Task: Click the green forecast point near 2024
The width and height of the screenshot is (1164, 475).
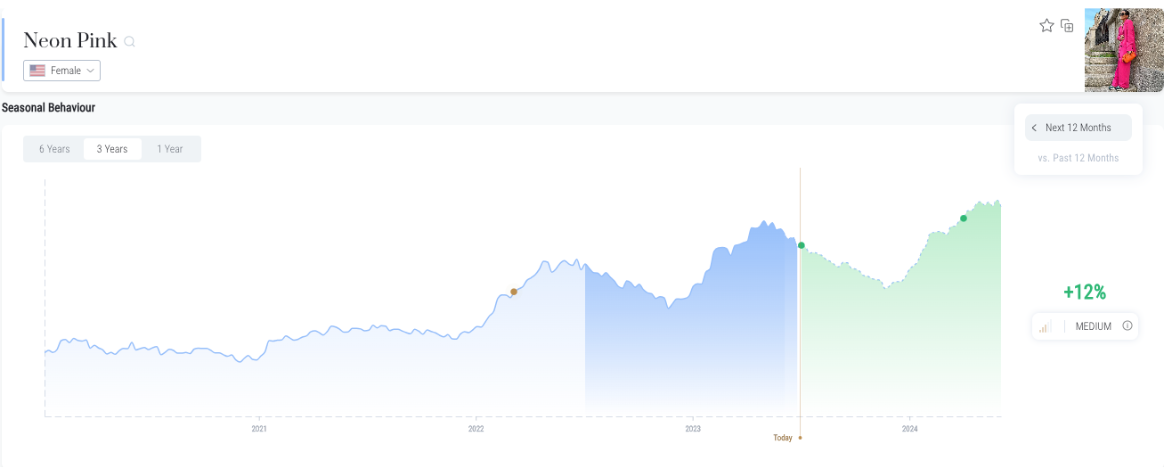Action: point(964,218)
